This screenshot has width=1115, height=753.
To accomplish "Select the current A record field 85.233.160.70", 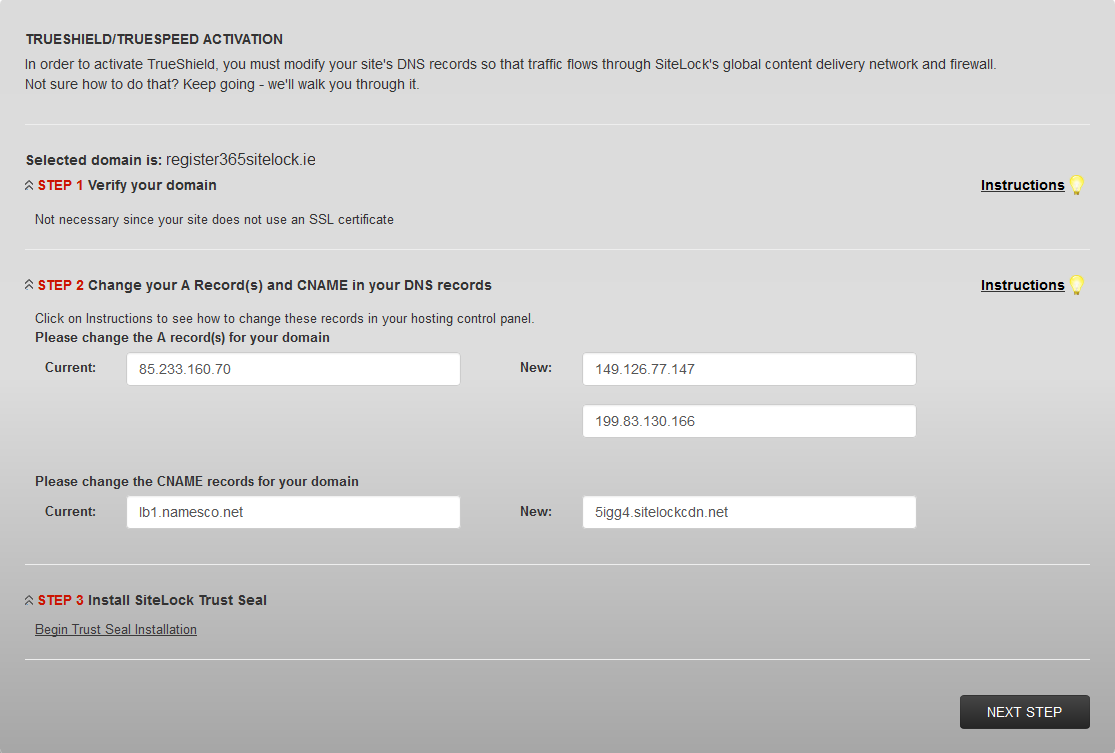I will pyautogui.click(x=294, y=369).
